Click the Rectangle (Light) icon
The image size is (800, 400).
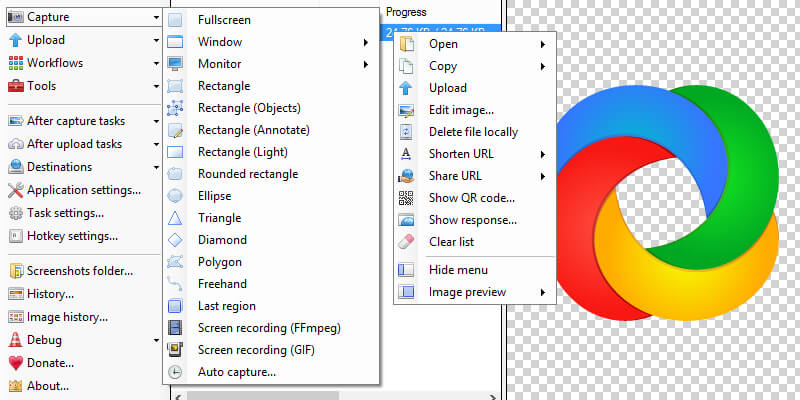pyautogui.click(x=175, y=152)
